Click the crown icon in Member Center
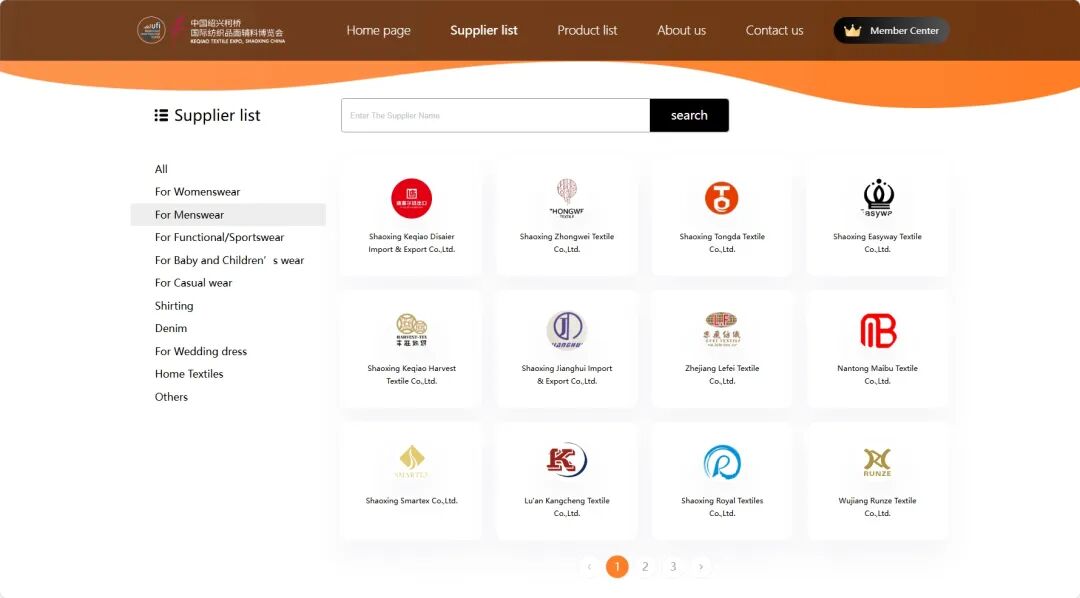Viewport: 1080px width, 598px height. coord(852,30)
